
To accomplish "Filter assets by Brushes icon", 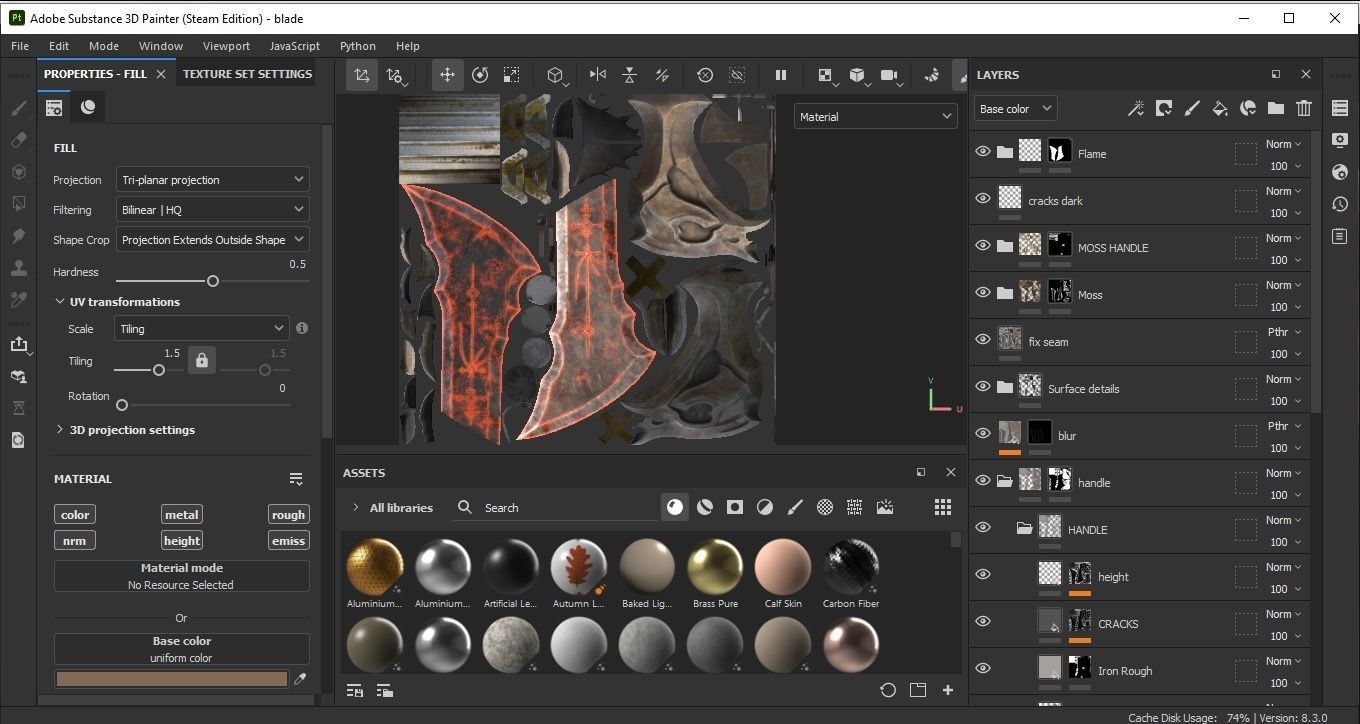I will click(795, 507).
